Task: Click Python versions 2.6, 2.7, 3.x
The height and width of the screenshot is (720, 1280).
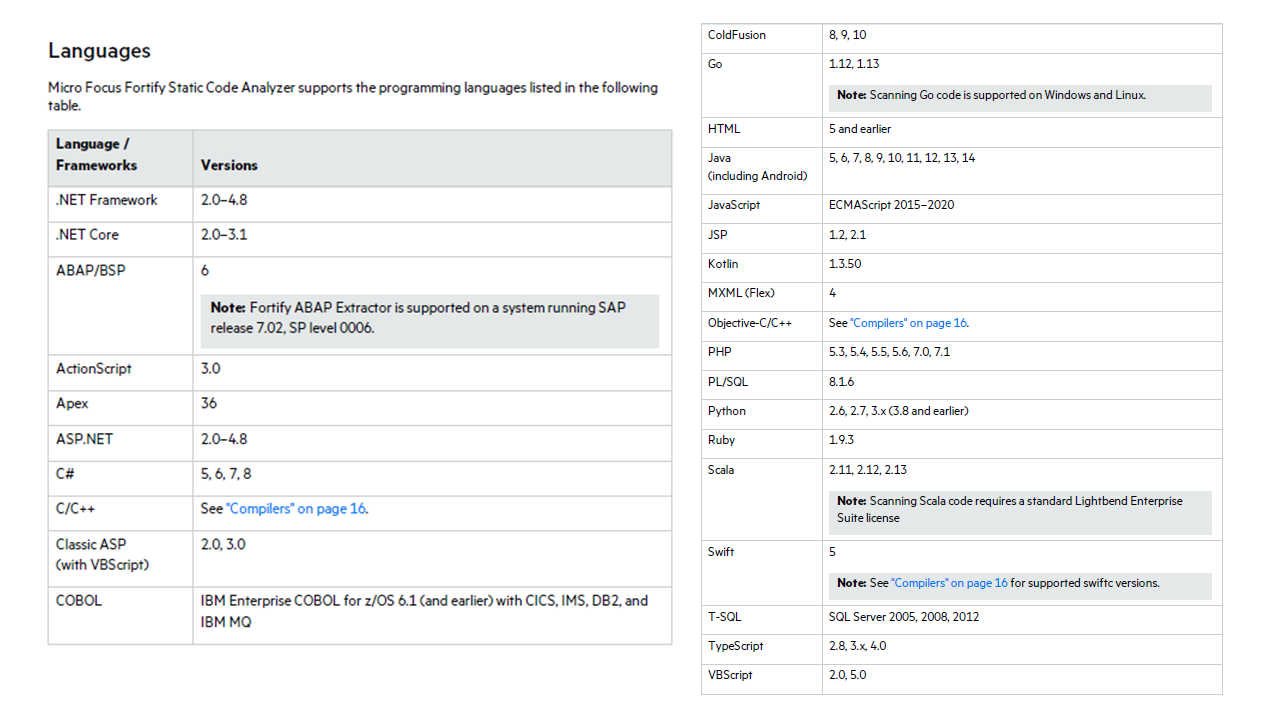Action: pyautogui.click(x=899, y=411)
